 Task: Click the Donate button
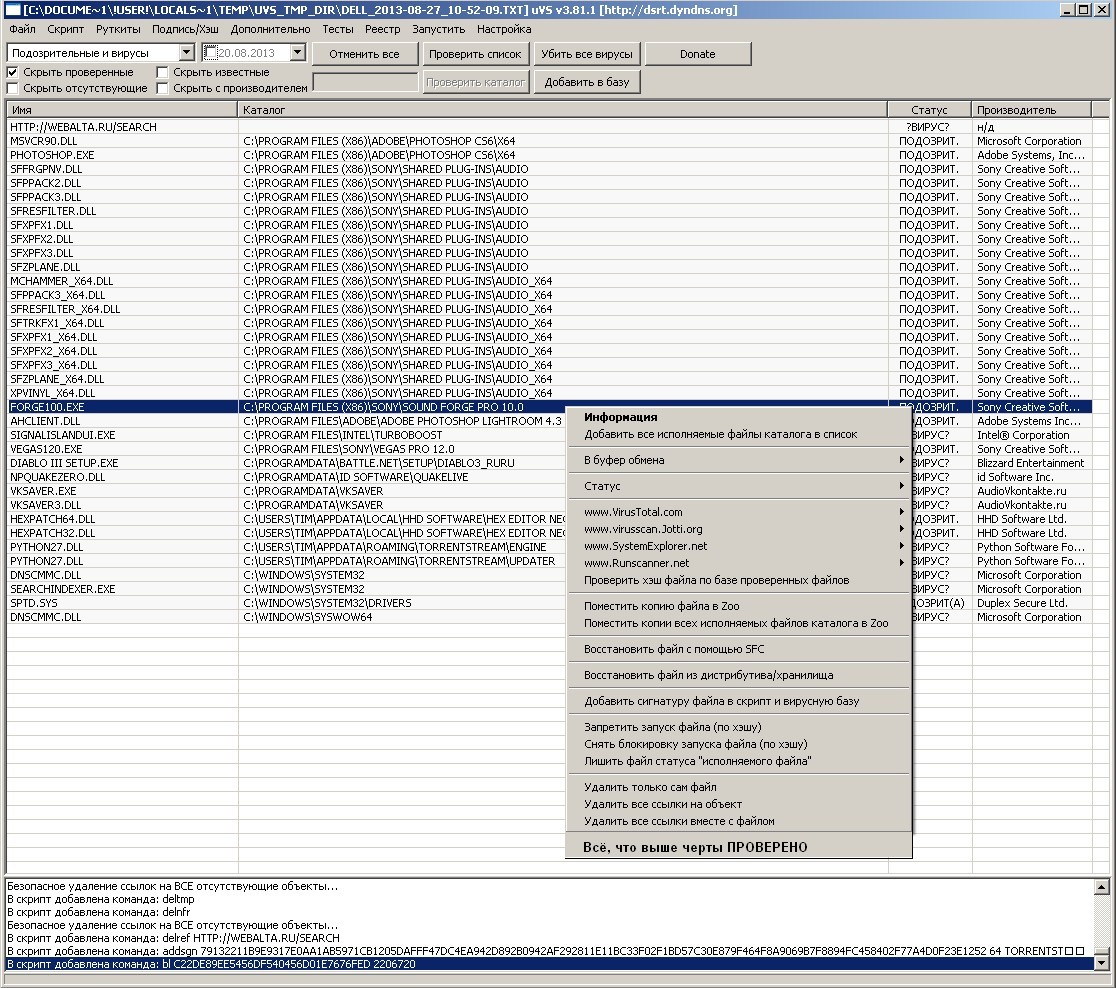click(697, 54)
